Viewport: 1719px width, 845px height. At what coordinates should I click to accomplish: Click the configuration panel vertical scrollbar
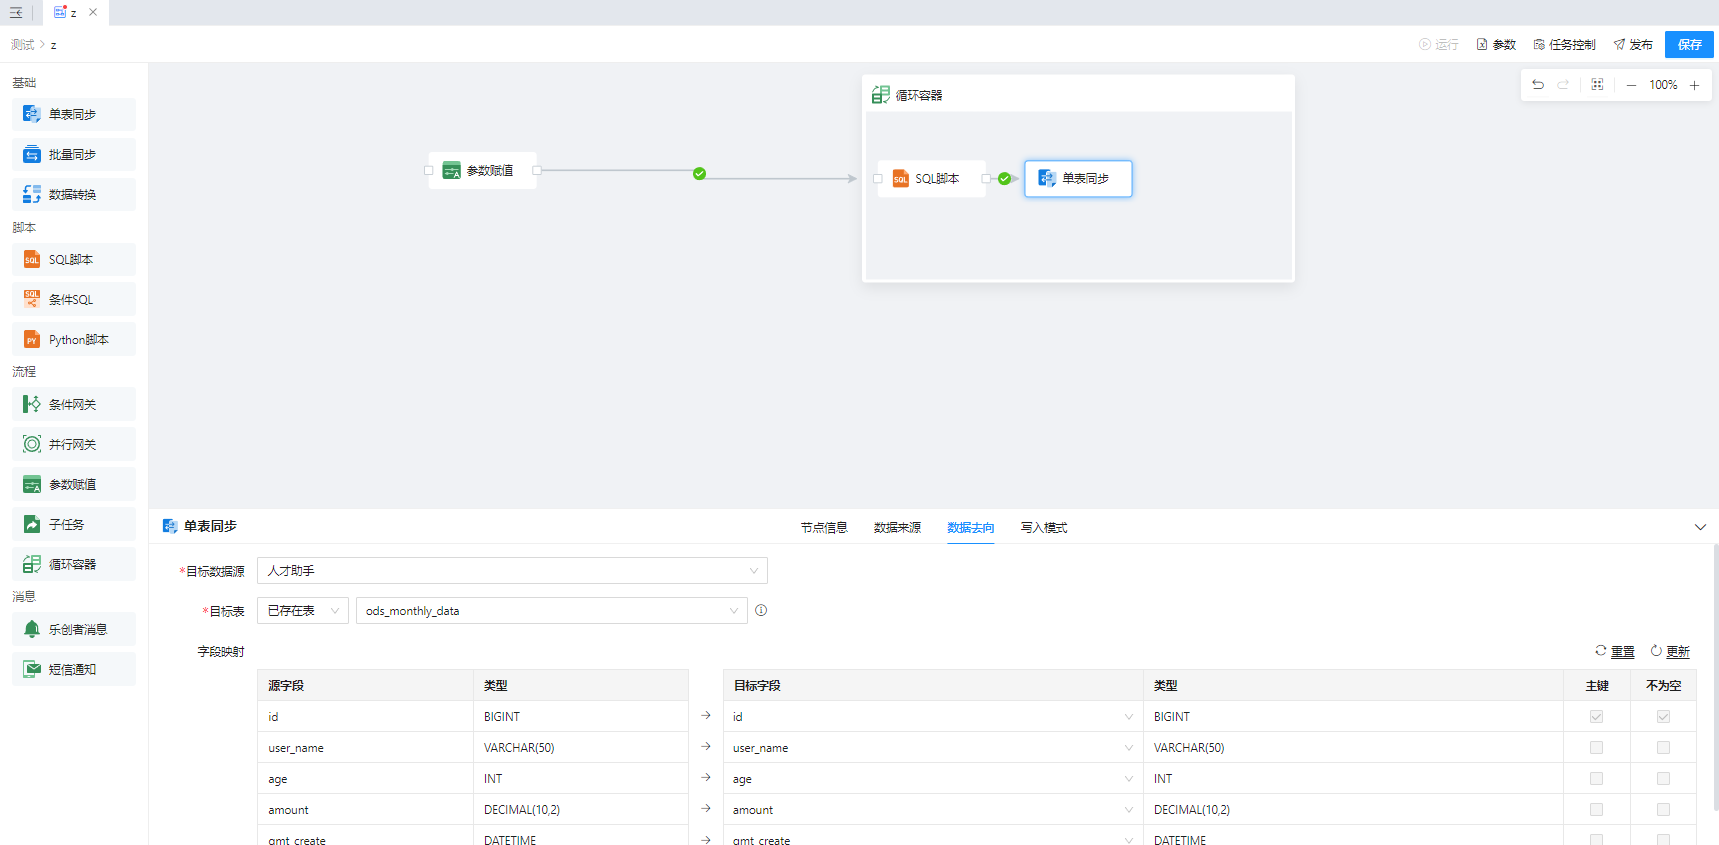click(1716, 677)
